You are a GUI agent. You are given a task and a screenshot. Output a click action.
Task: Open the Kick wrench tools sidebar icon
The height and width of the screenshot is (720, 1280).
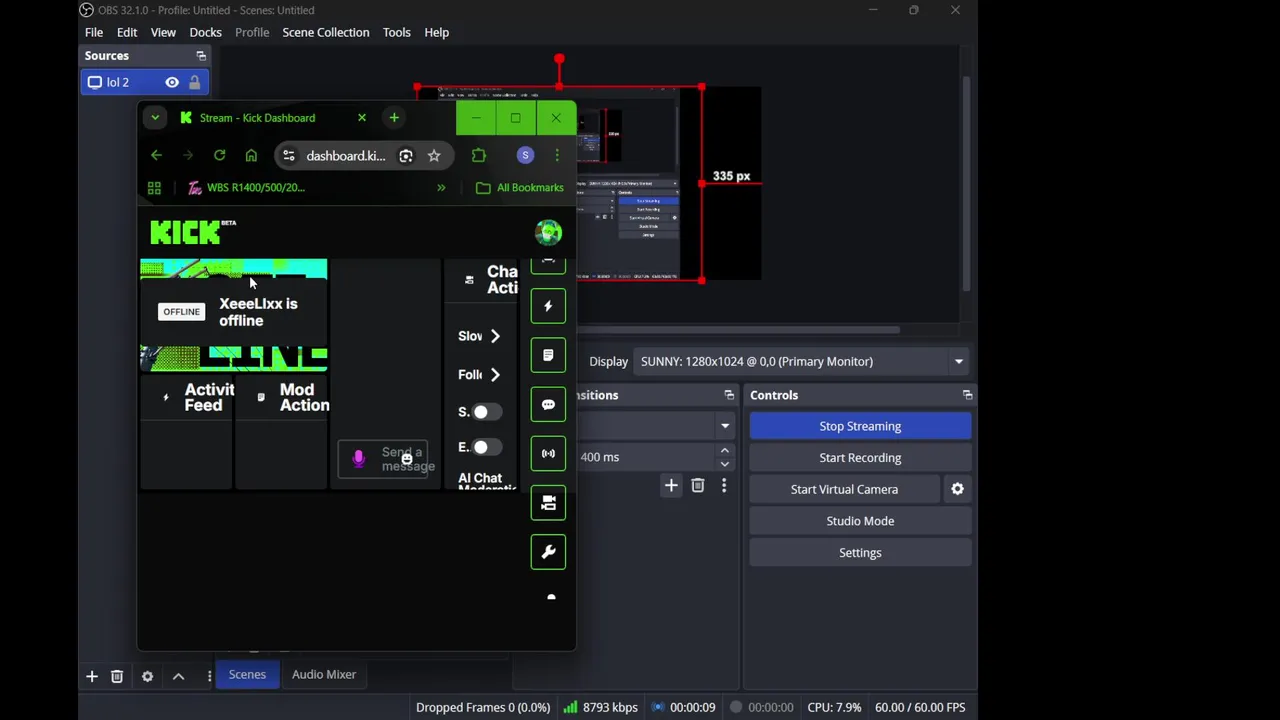(548, 552)
